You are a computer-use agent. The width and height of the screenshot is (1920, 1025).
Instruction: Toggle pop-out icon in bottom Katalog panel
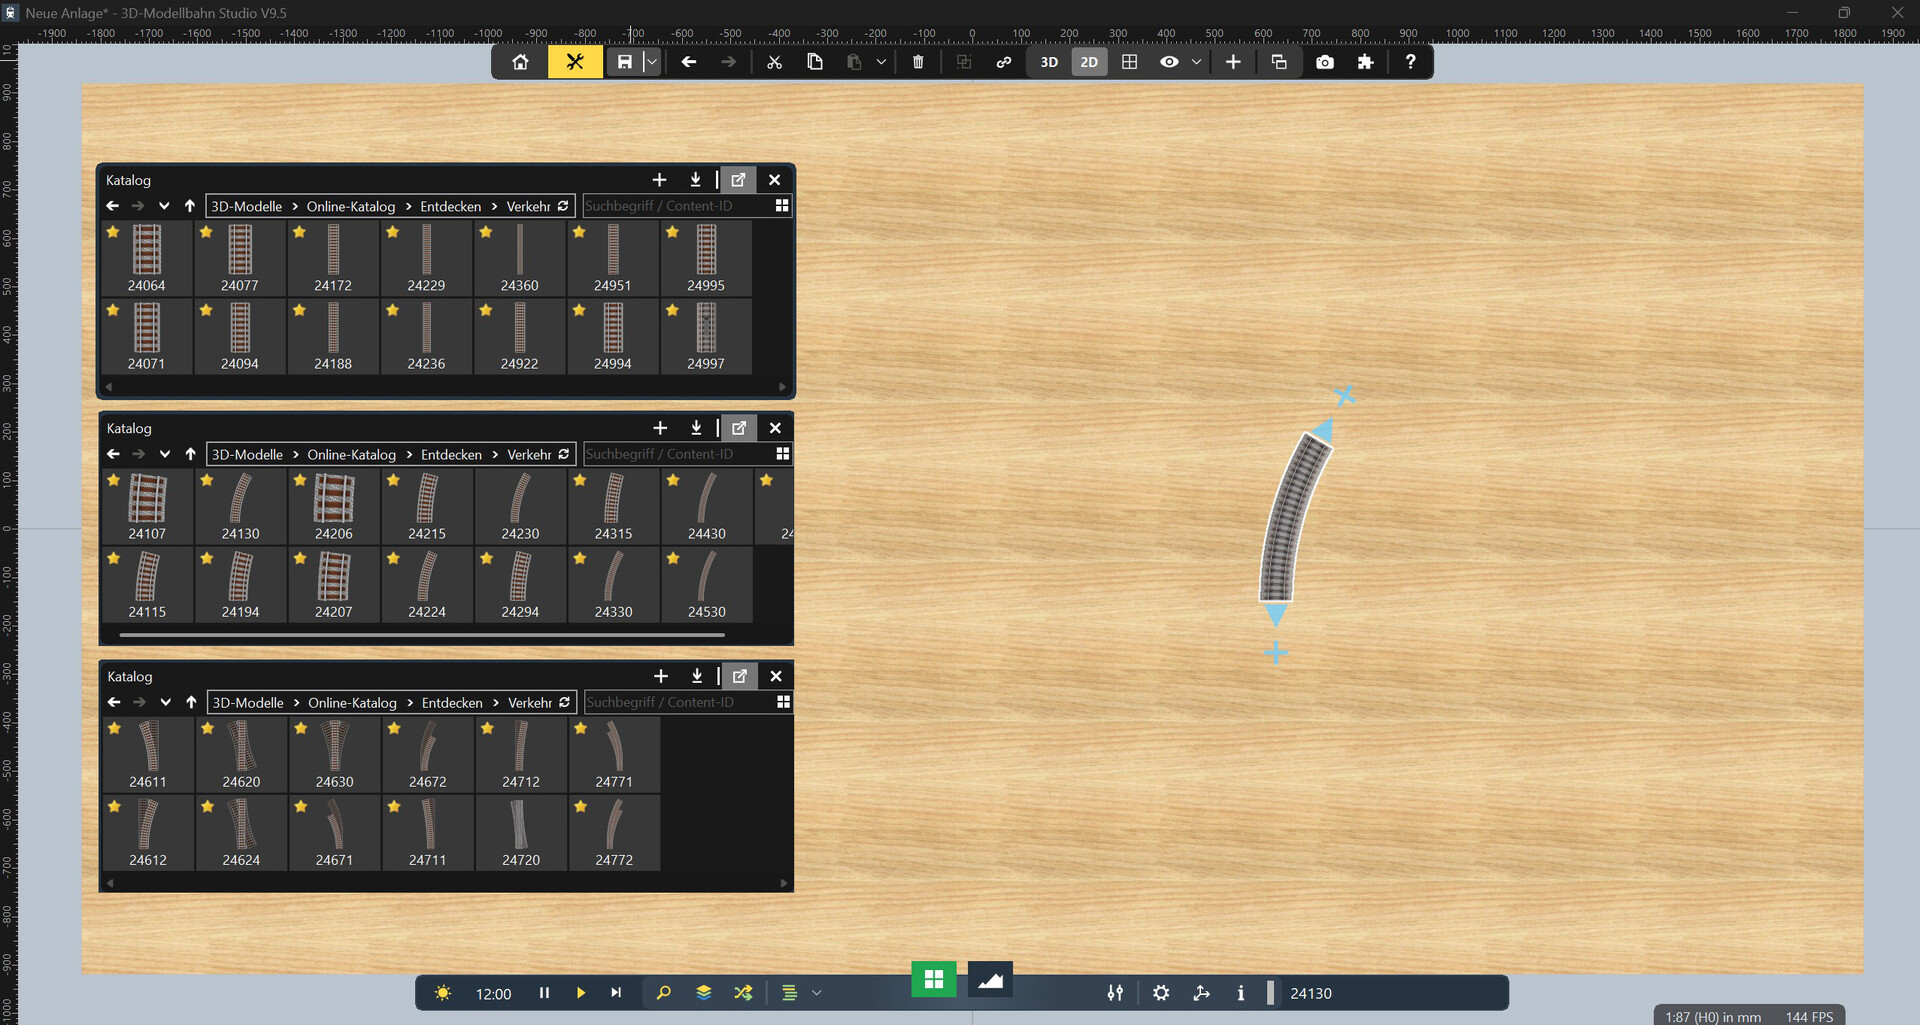pyautogui.click(x=740, y=676)
